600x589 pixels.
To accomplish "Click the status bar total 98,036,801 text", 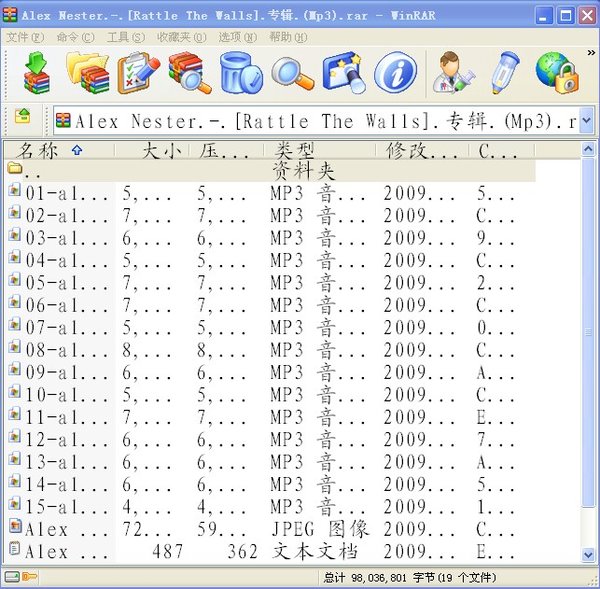I will point(409,577).
